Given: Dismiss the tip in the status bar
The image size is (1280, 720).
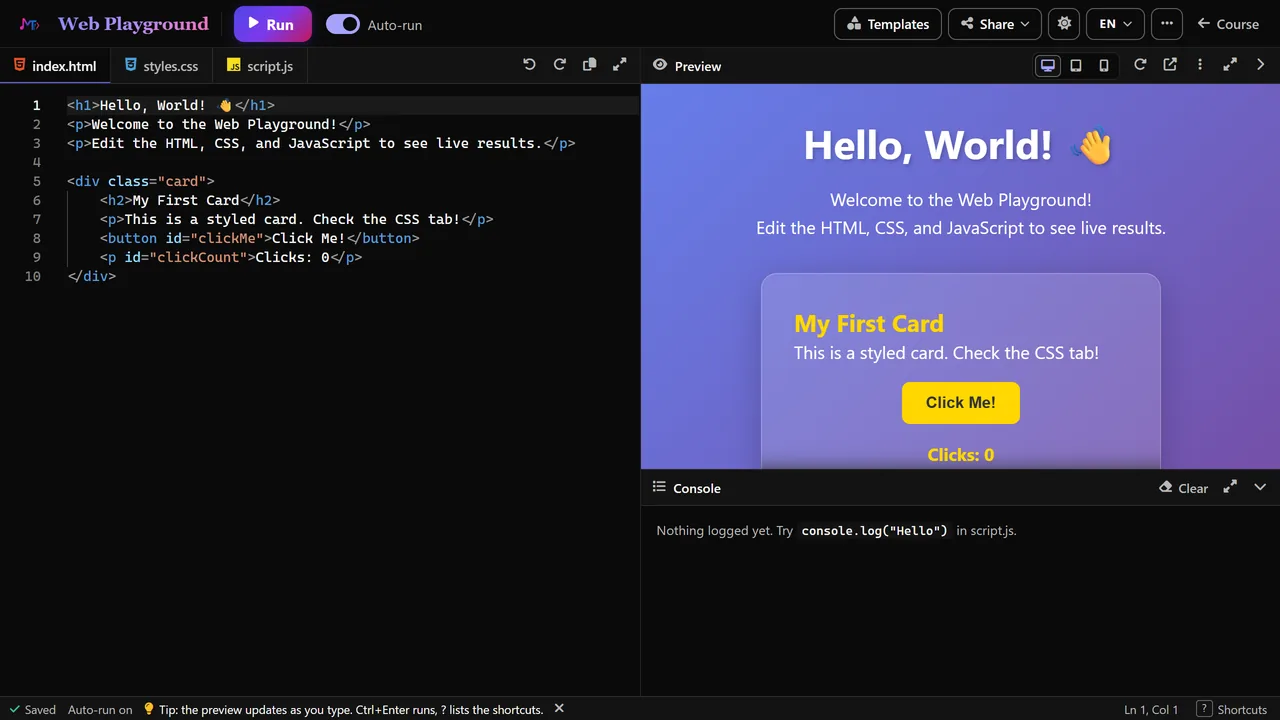Looking at the screenshot, I should pos(559,709).
